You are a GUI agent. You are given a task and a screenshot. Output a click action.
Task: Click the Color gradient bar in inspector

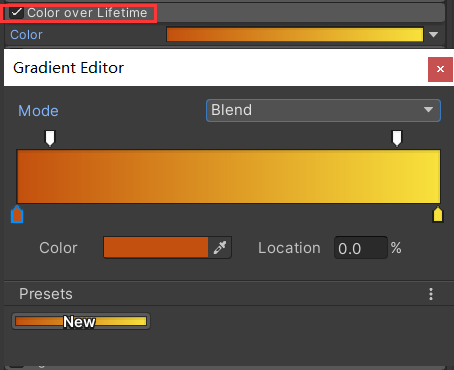tap(295, 35)
